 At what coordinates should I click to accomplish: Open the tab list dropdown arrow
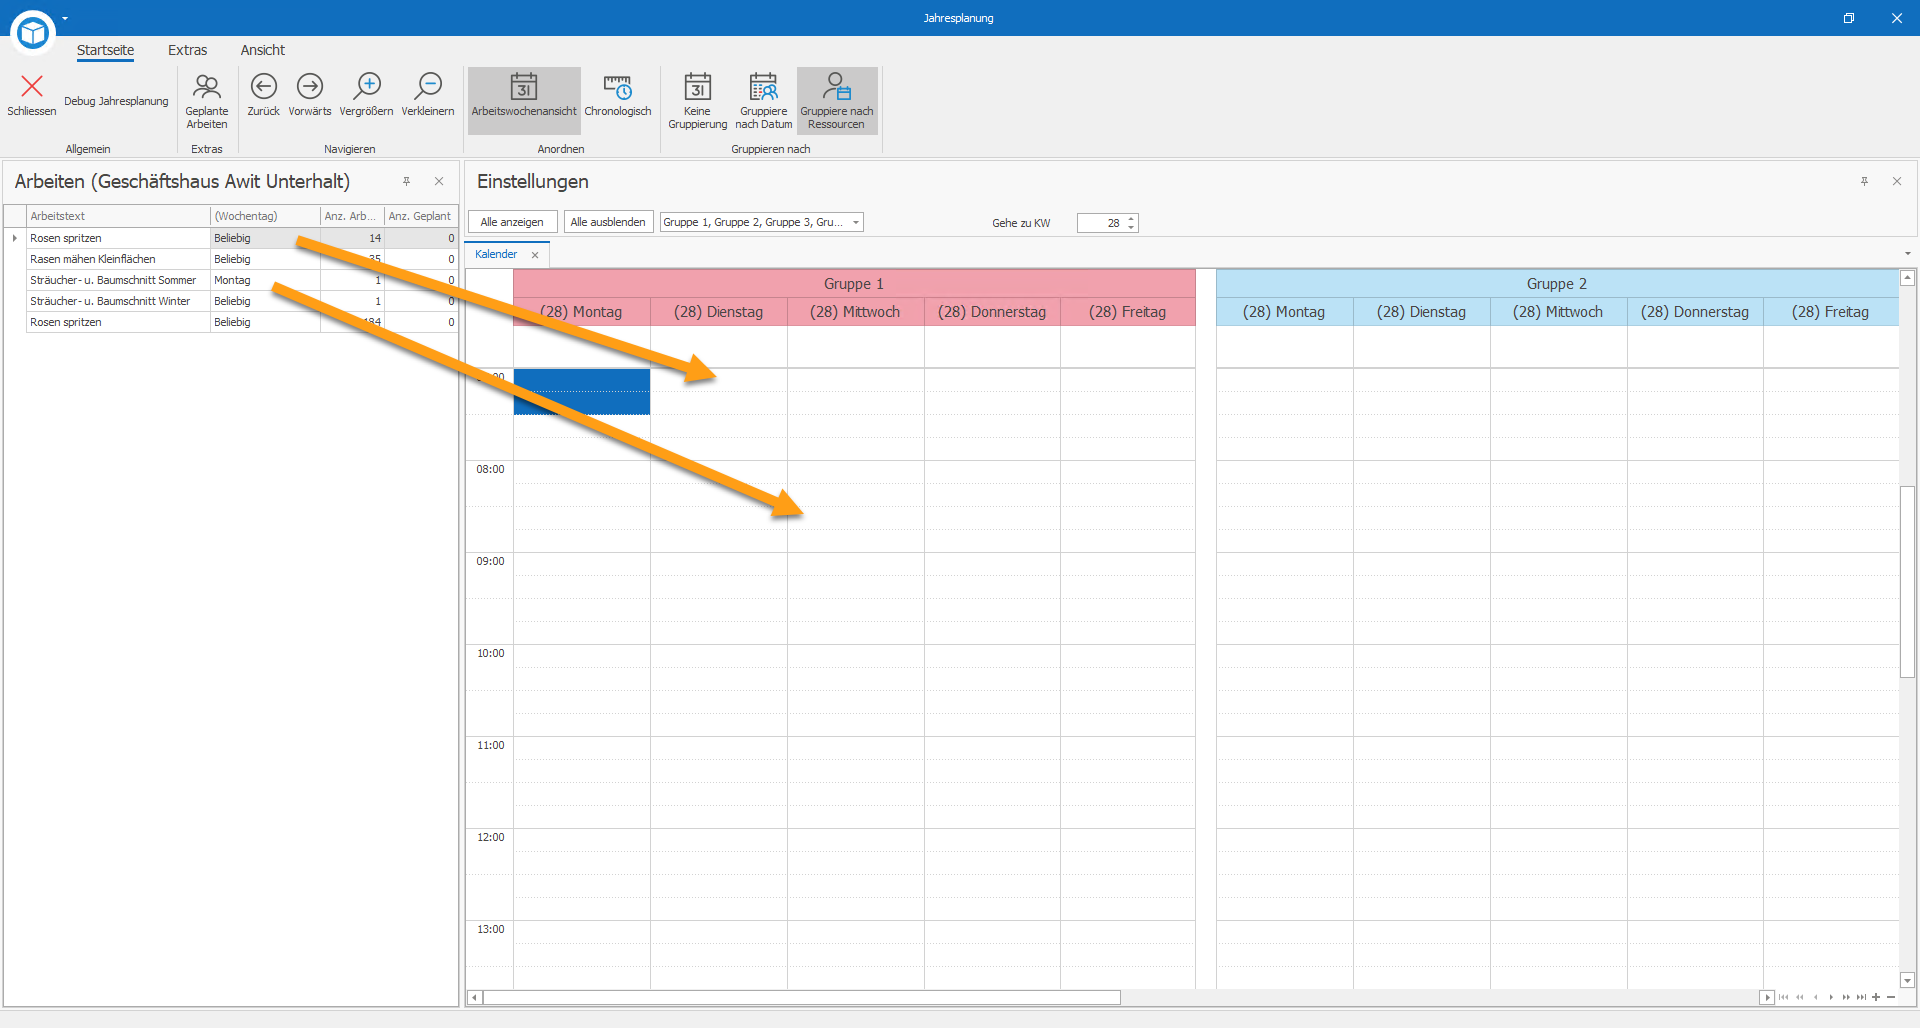point(1908,254)
